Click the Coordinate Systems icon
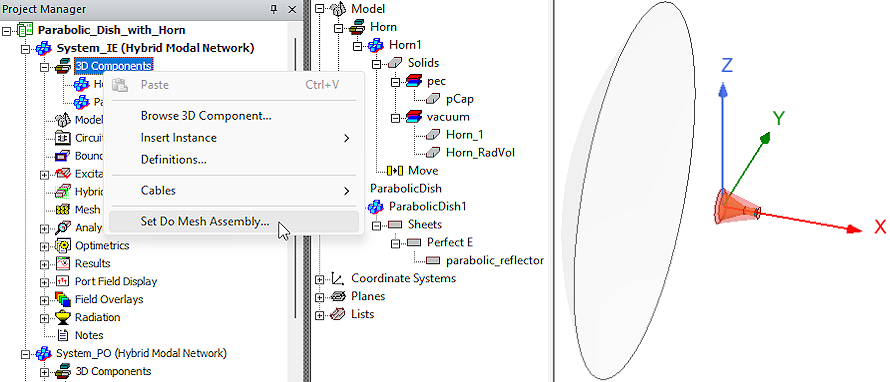 pos(338,279)
